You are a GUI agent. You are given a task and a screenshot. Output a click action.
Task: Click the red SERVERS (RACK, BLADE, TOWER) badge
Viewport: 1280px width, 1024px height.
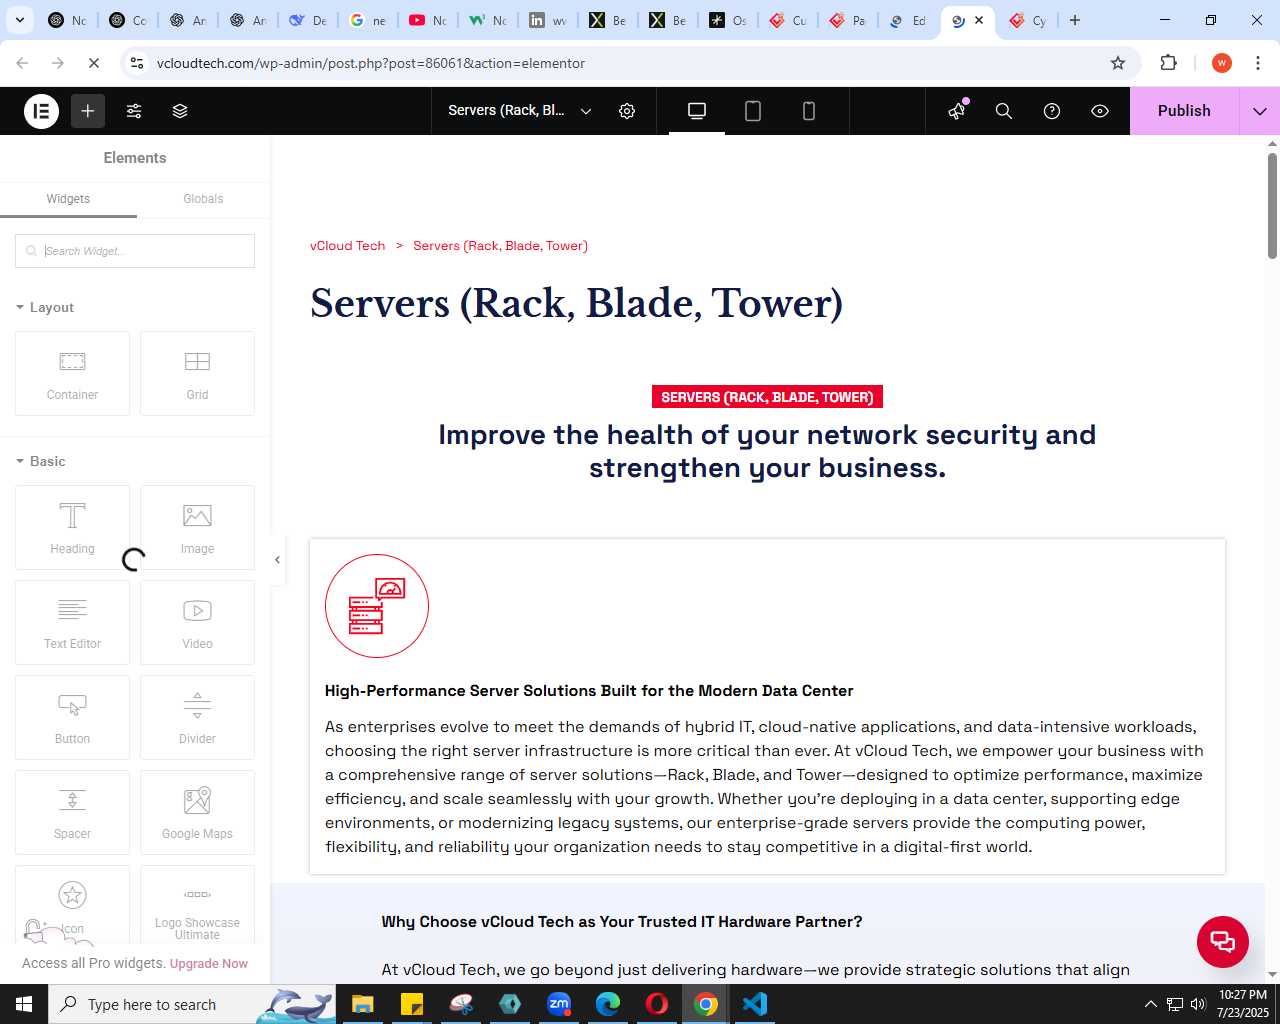coord(767,397)
